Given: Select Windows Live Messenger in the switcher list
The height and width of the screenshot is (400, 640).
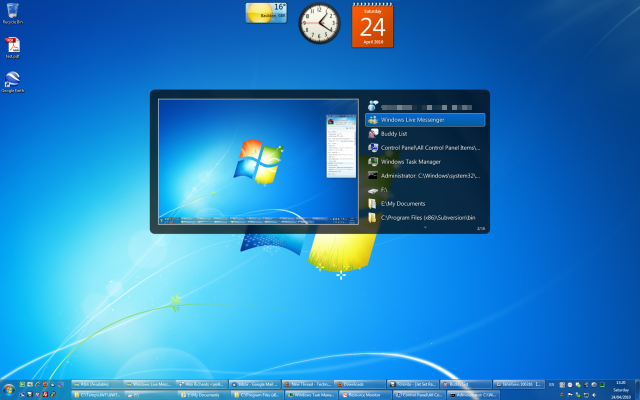Looking at the screenshot, I should (425, 120).
